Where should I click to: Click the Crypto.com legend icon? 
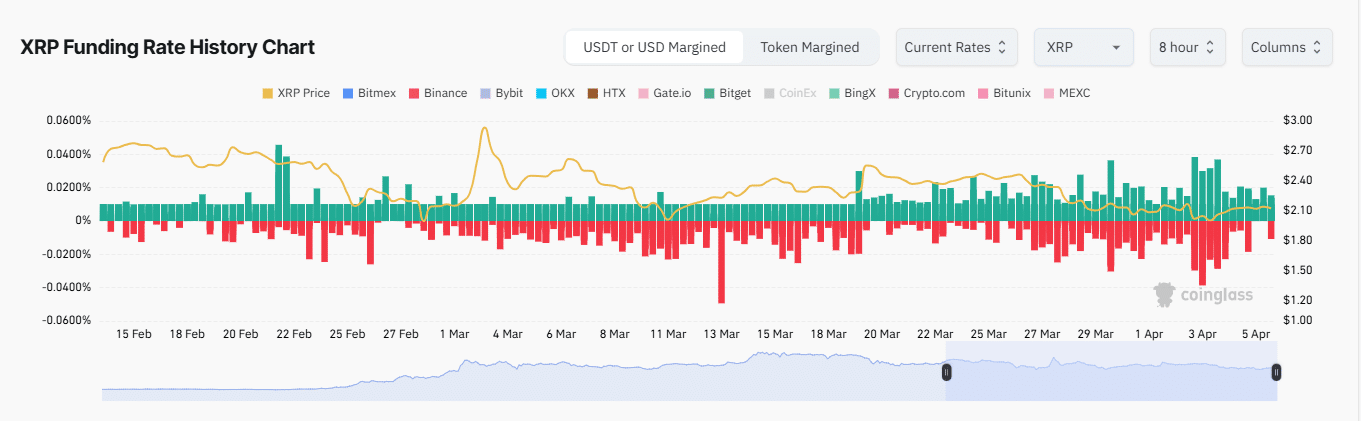(895, 93)
